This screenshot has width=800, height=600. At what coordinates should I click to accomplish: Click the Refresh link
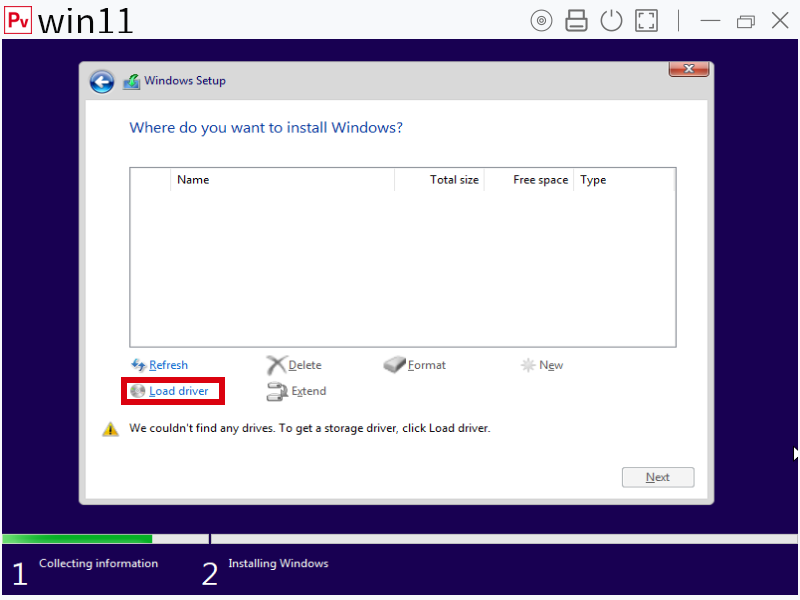pyautogui.click(x=168, y=365)
